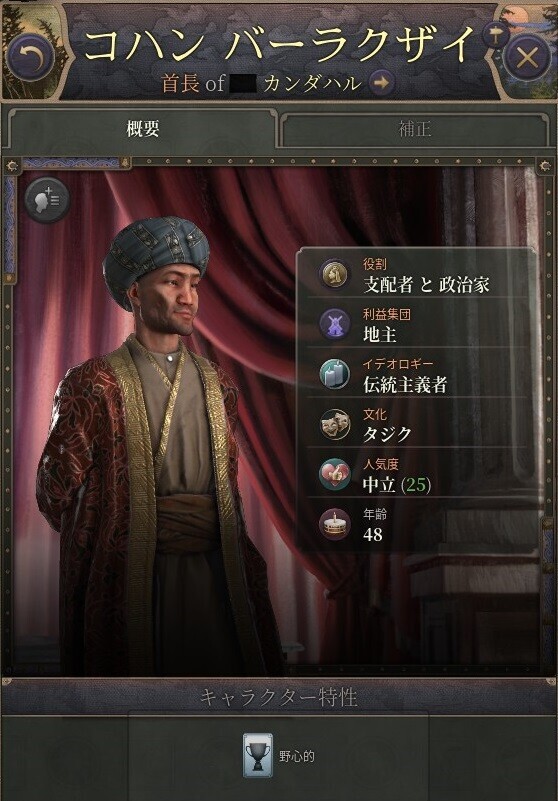
Task: Open character interactions menu icon
Action: 47,200
